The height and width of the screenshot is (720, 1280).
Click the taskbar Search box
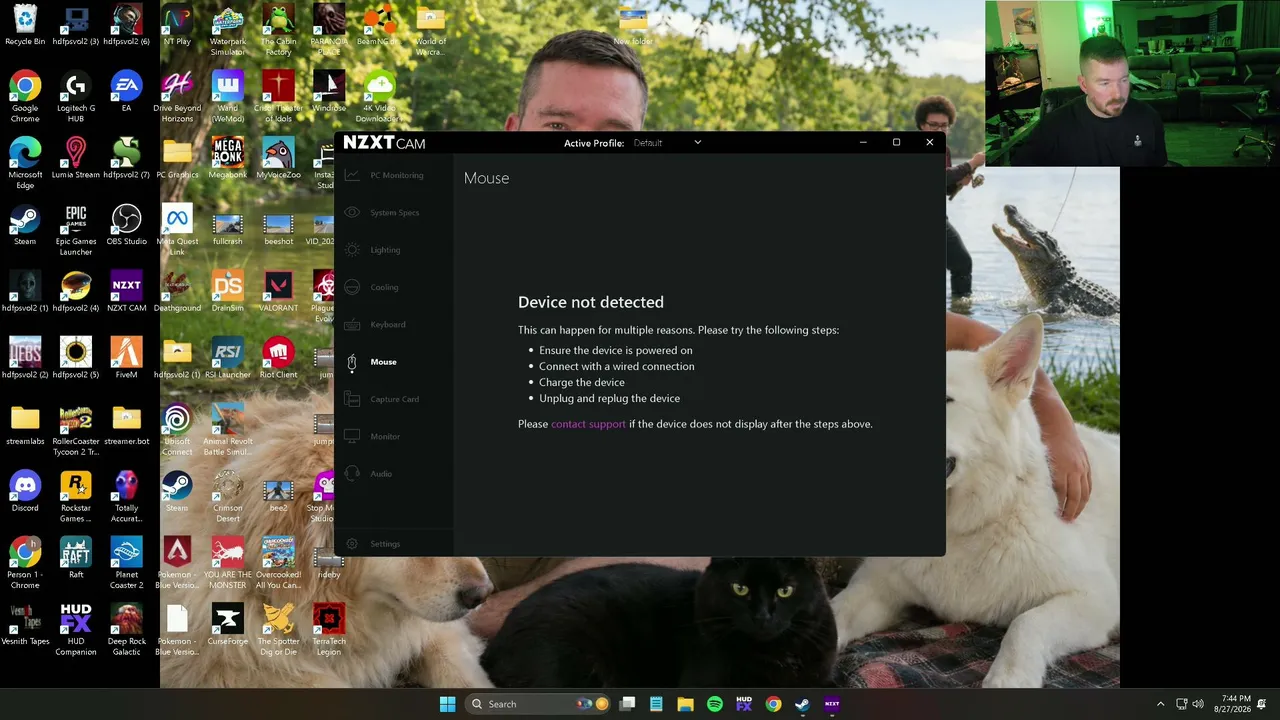538,704
